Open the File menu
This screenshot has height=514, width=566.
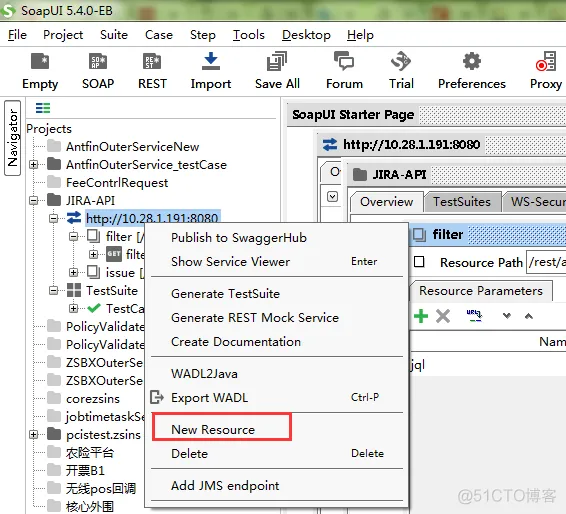click(17, 35)
